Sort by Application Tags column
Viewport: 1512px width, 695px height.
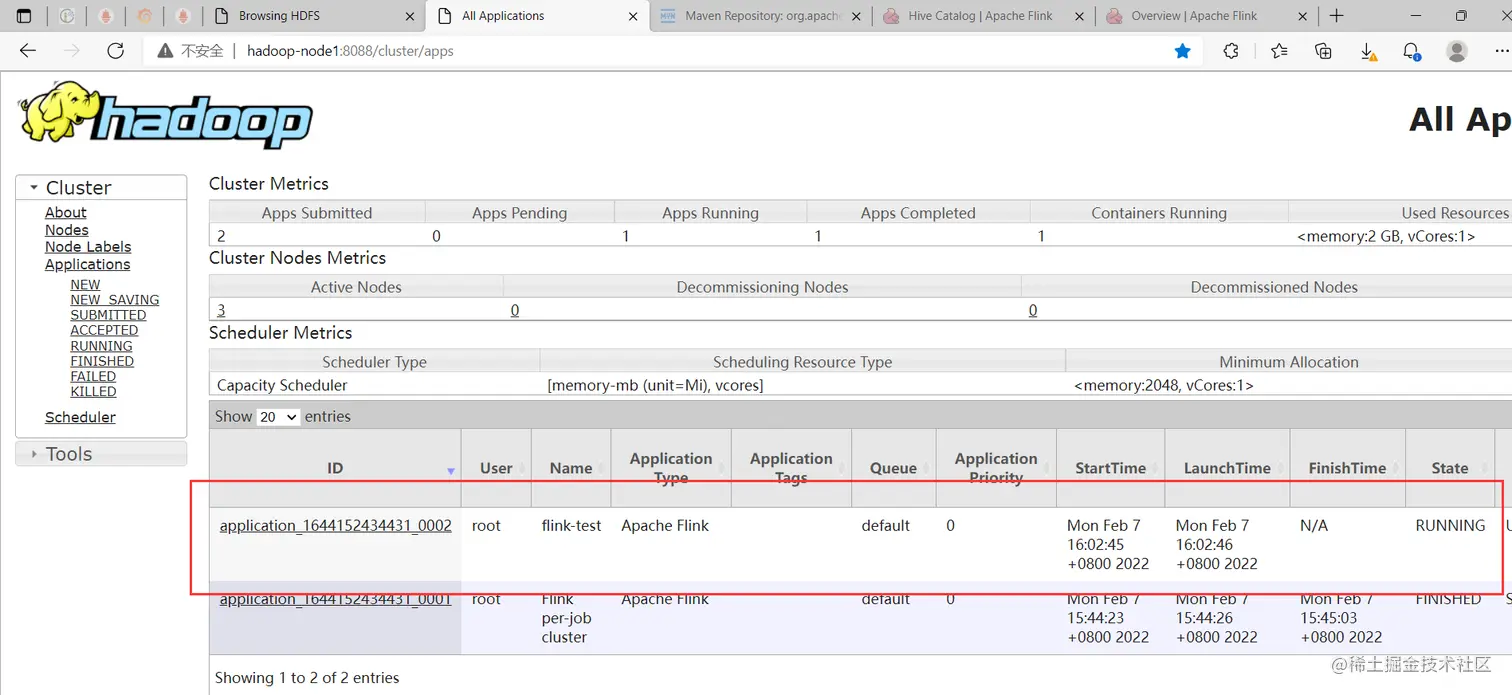[791, 468]
